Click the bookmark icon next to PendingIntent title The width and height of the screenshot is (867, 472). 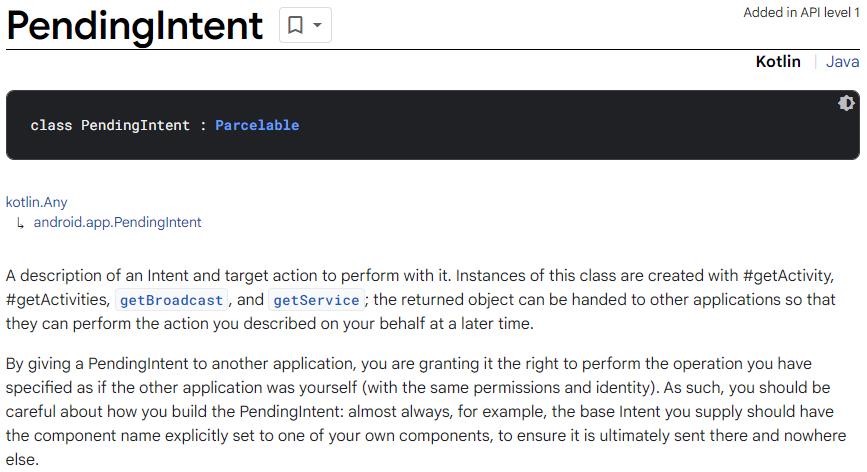point(295,25)
